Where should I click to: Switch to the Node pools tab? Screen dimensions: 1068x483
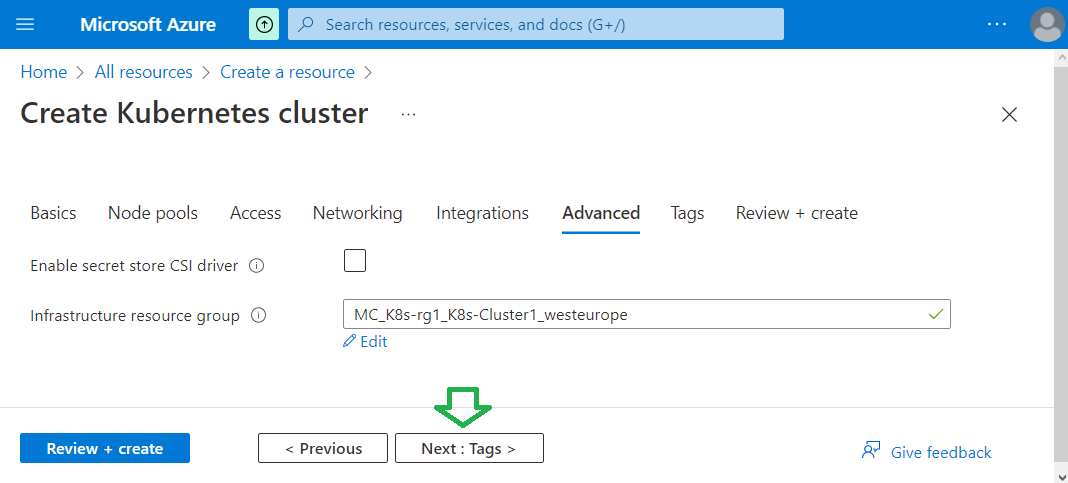[153, 213]
